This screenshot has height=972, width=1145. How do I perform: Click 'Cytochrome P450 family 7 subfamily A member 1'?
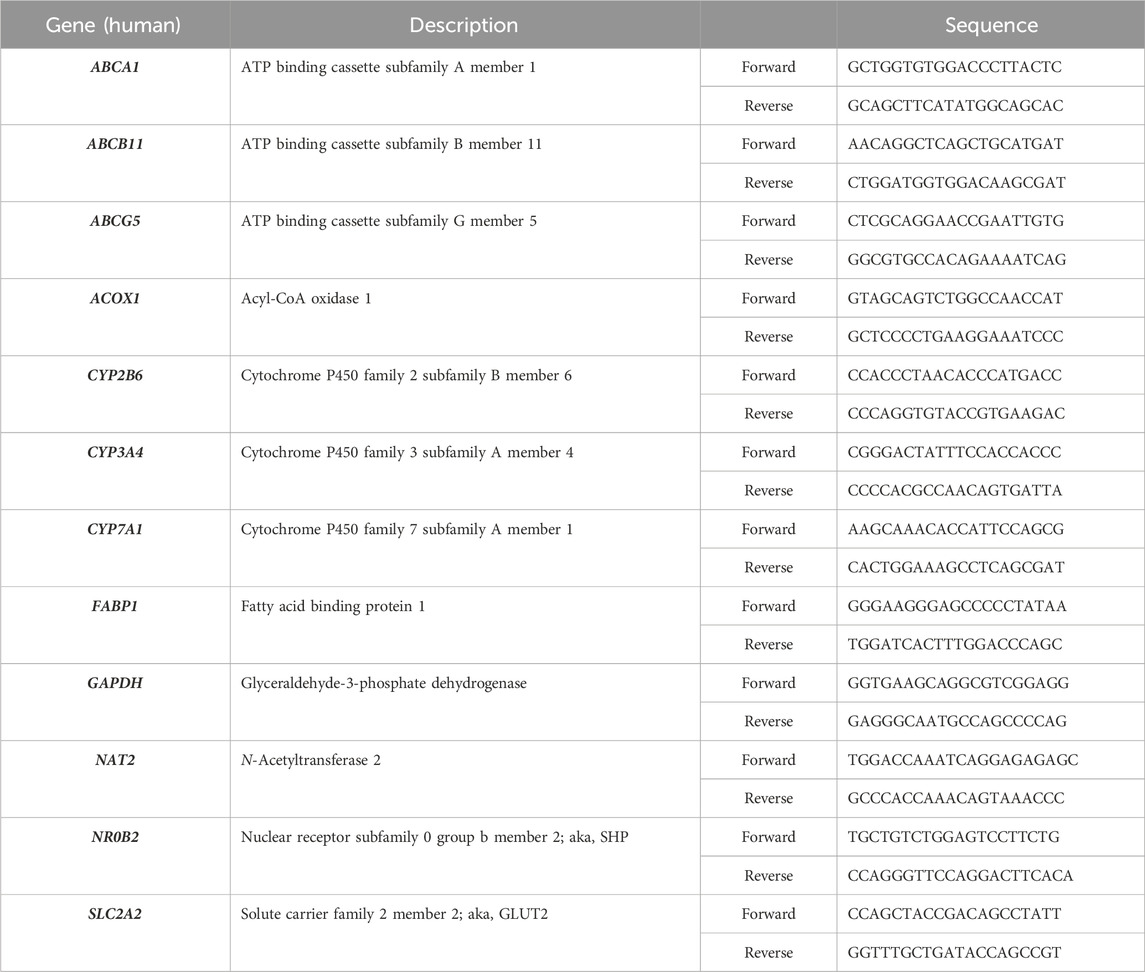pyautogui.click(x=407, y=529)
